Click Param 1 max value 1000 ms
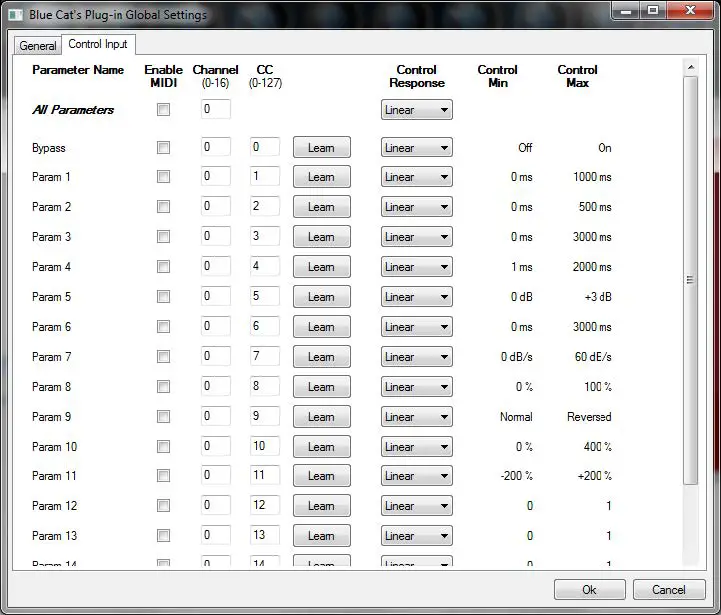The height and width of the screenshot is (615, 721). [x=592, y=177]
